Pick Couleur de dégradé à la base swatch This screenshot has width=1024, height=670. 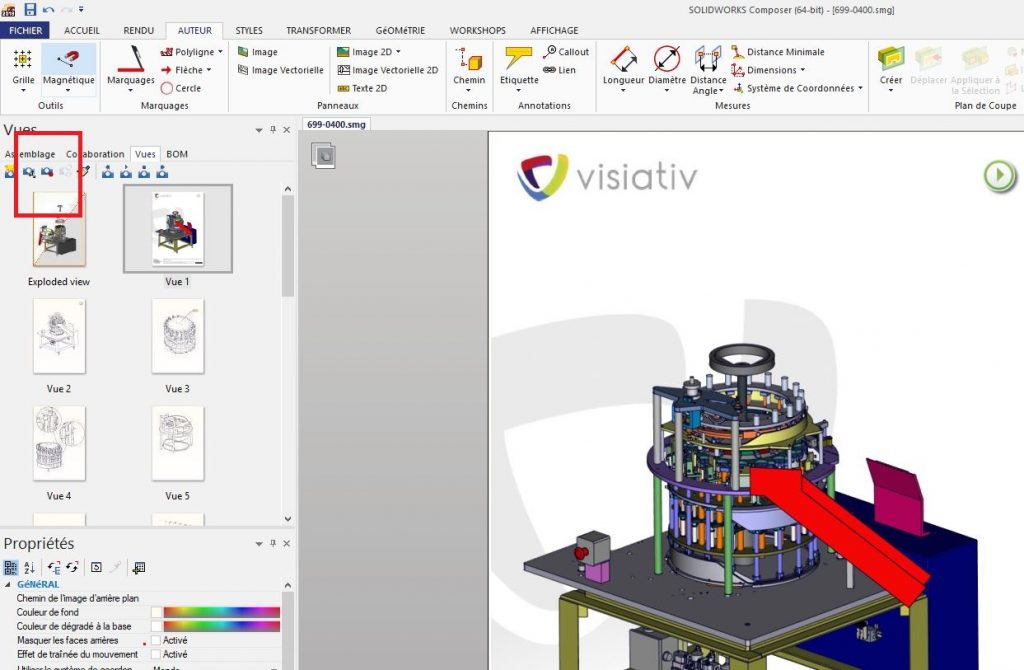tap(156, 626)
